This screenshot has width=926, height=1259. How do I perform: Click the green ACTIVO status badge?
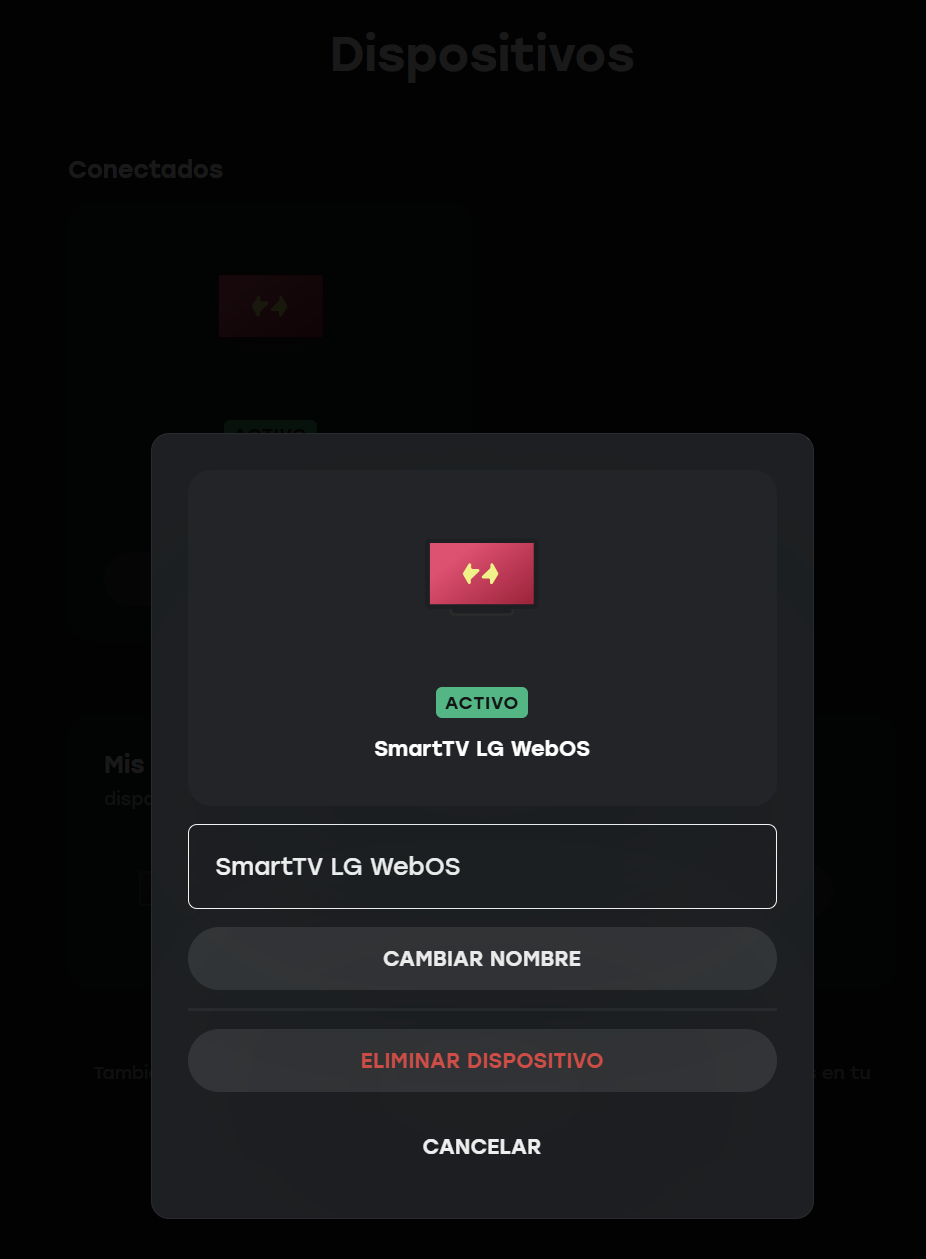click(481, 703)
